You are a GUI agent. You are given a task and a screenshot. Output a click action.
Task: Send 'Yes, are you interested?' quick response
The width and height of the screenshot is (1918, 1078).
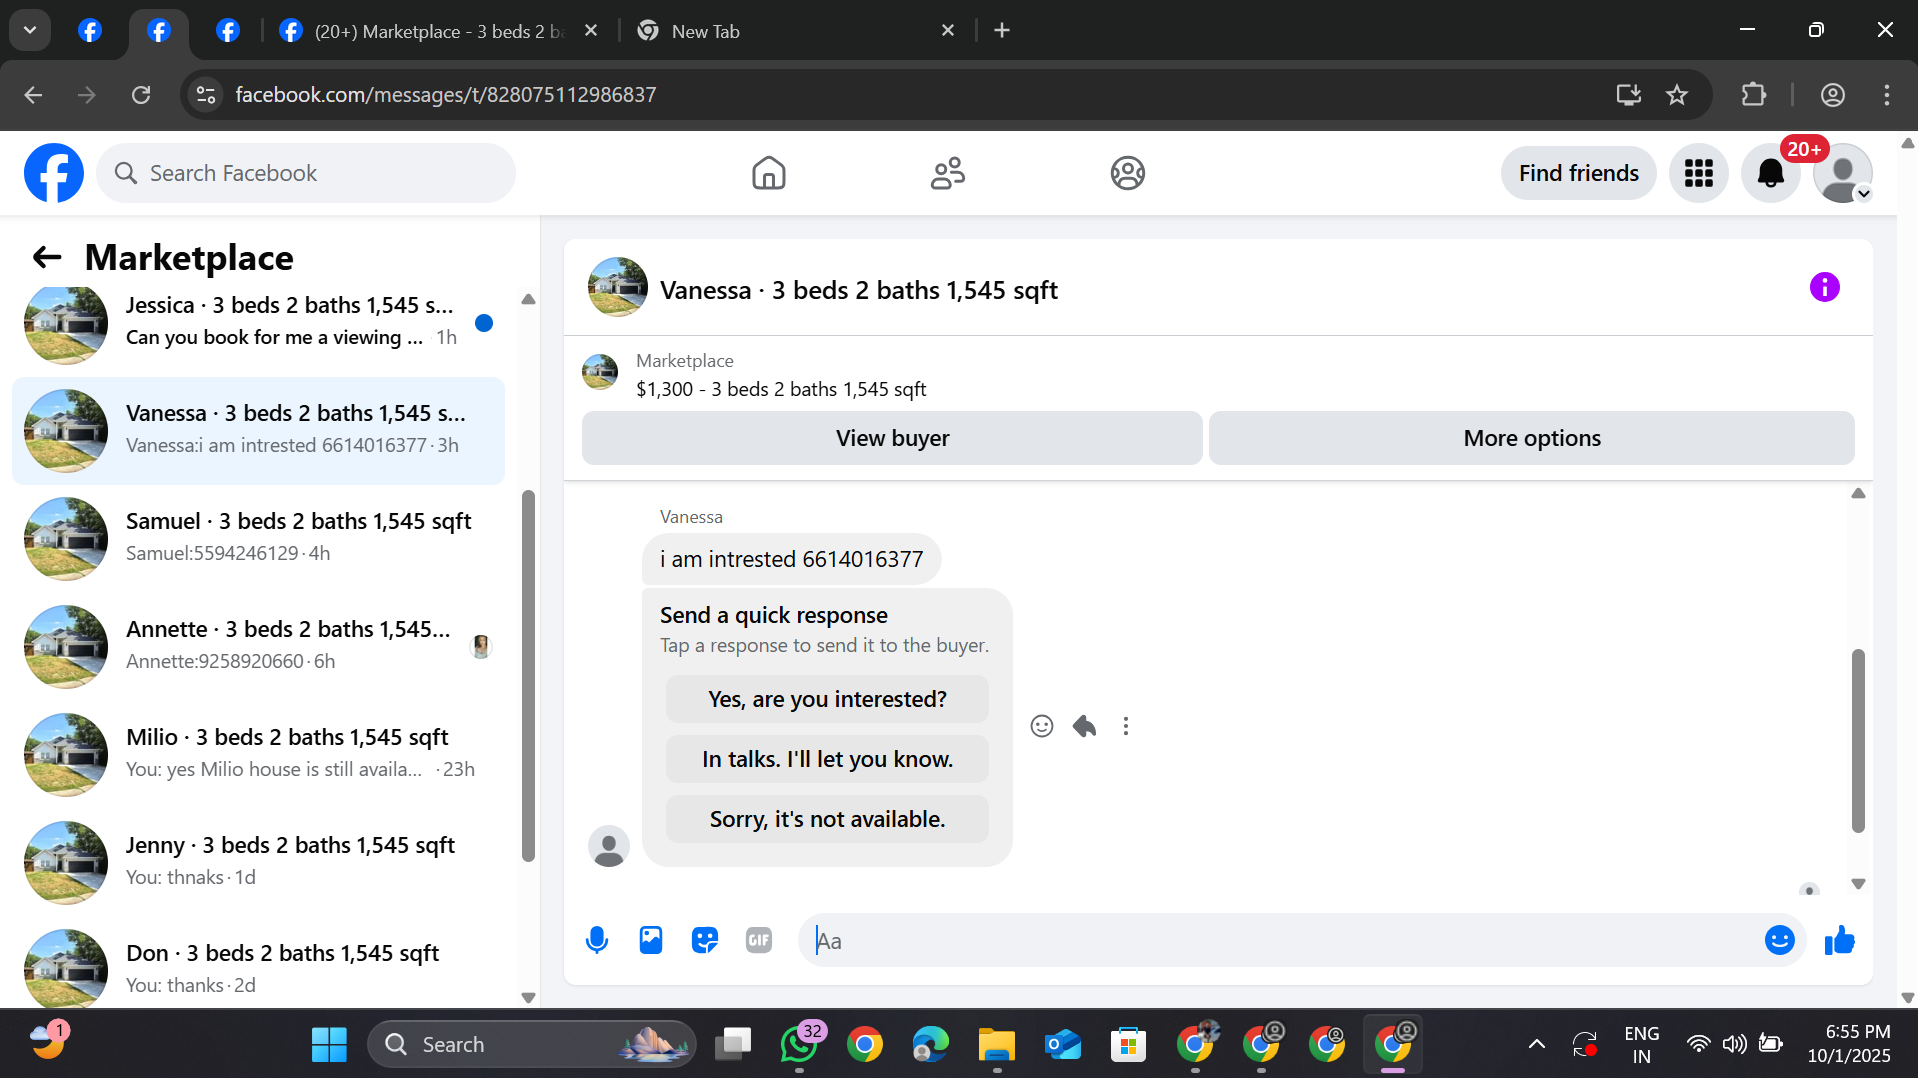tap(827, 699)
